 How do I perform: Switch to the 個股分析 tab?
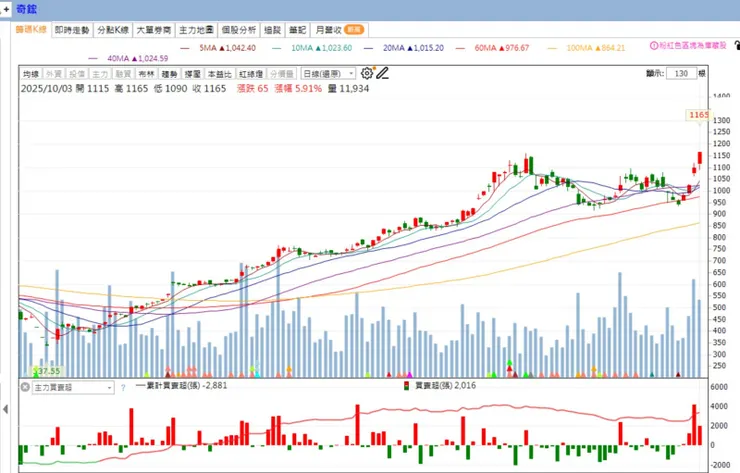[239, 30]
